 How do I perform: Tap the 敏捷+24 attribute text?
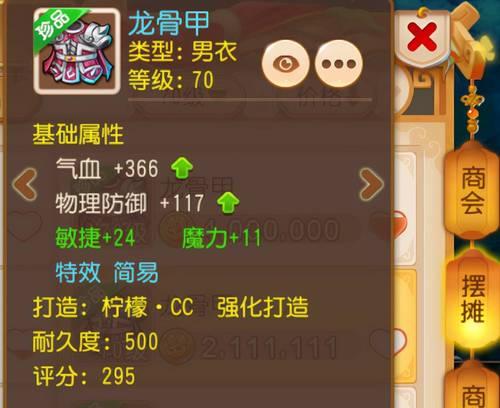tap(95, 238)
